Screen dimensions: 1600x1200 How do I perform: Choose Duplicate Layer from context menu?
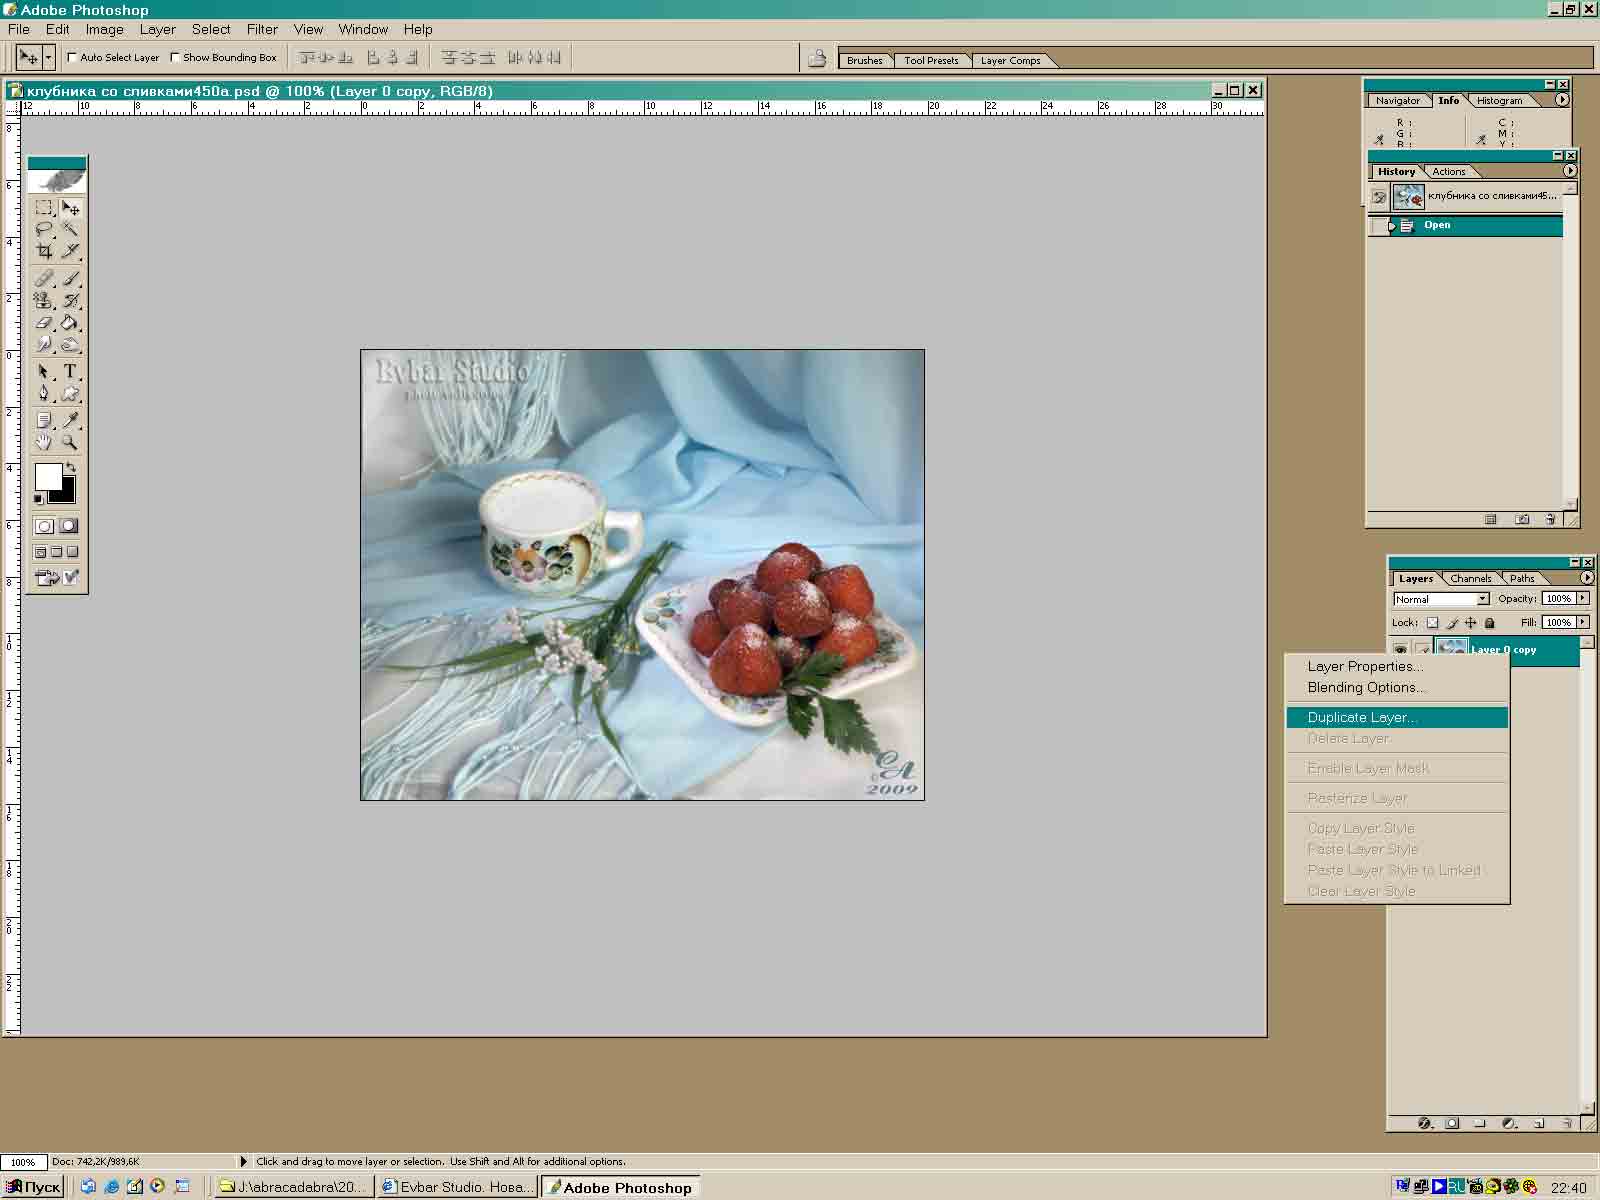[x=1362, y=718]
